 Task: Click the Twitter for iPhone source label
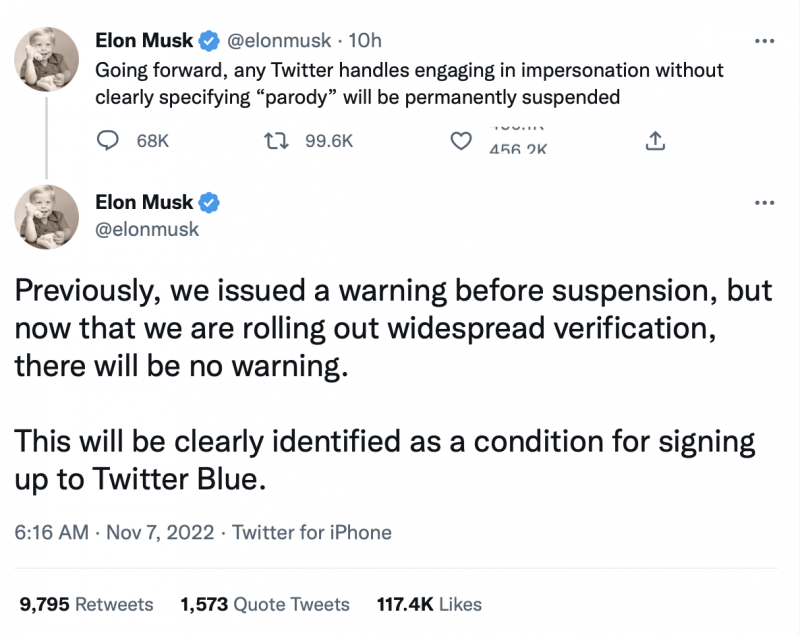312,532
